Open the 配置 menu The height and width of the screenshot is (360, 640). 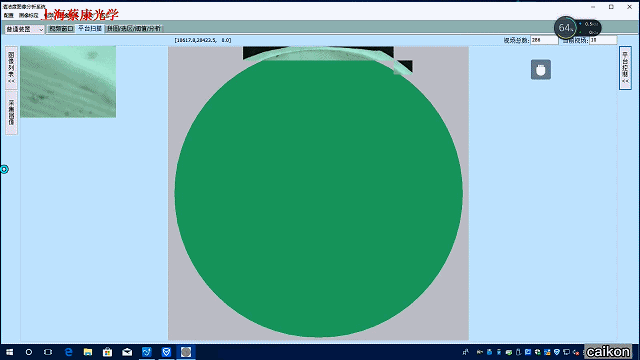pyautogui.click(x=9, y=15)
